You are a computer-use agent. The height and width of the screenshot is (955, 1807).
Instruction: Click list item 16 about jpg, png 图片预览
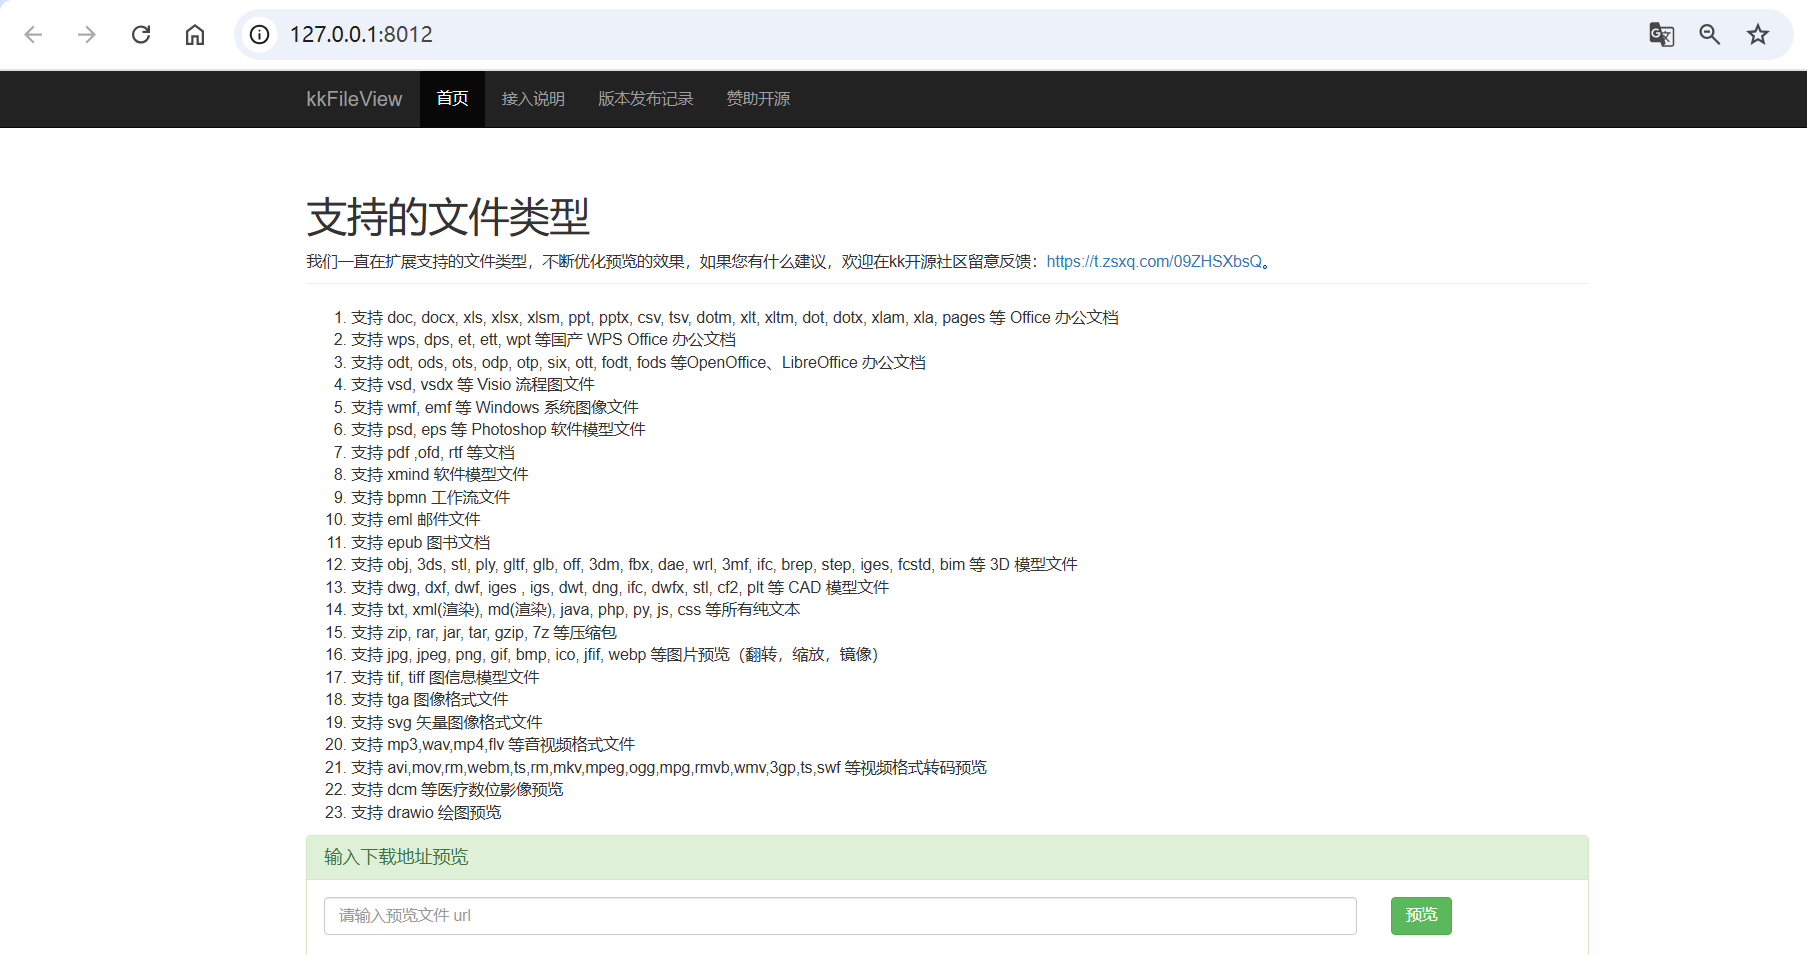[615, 655]
